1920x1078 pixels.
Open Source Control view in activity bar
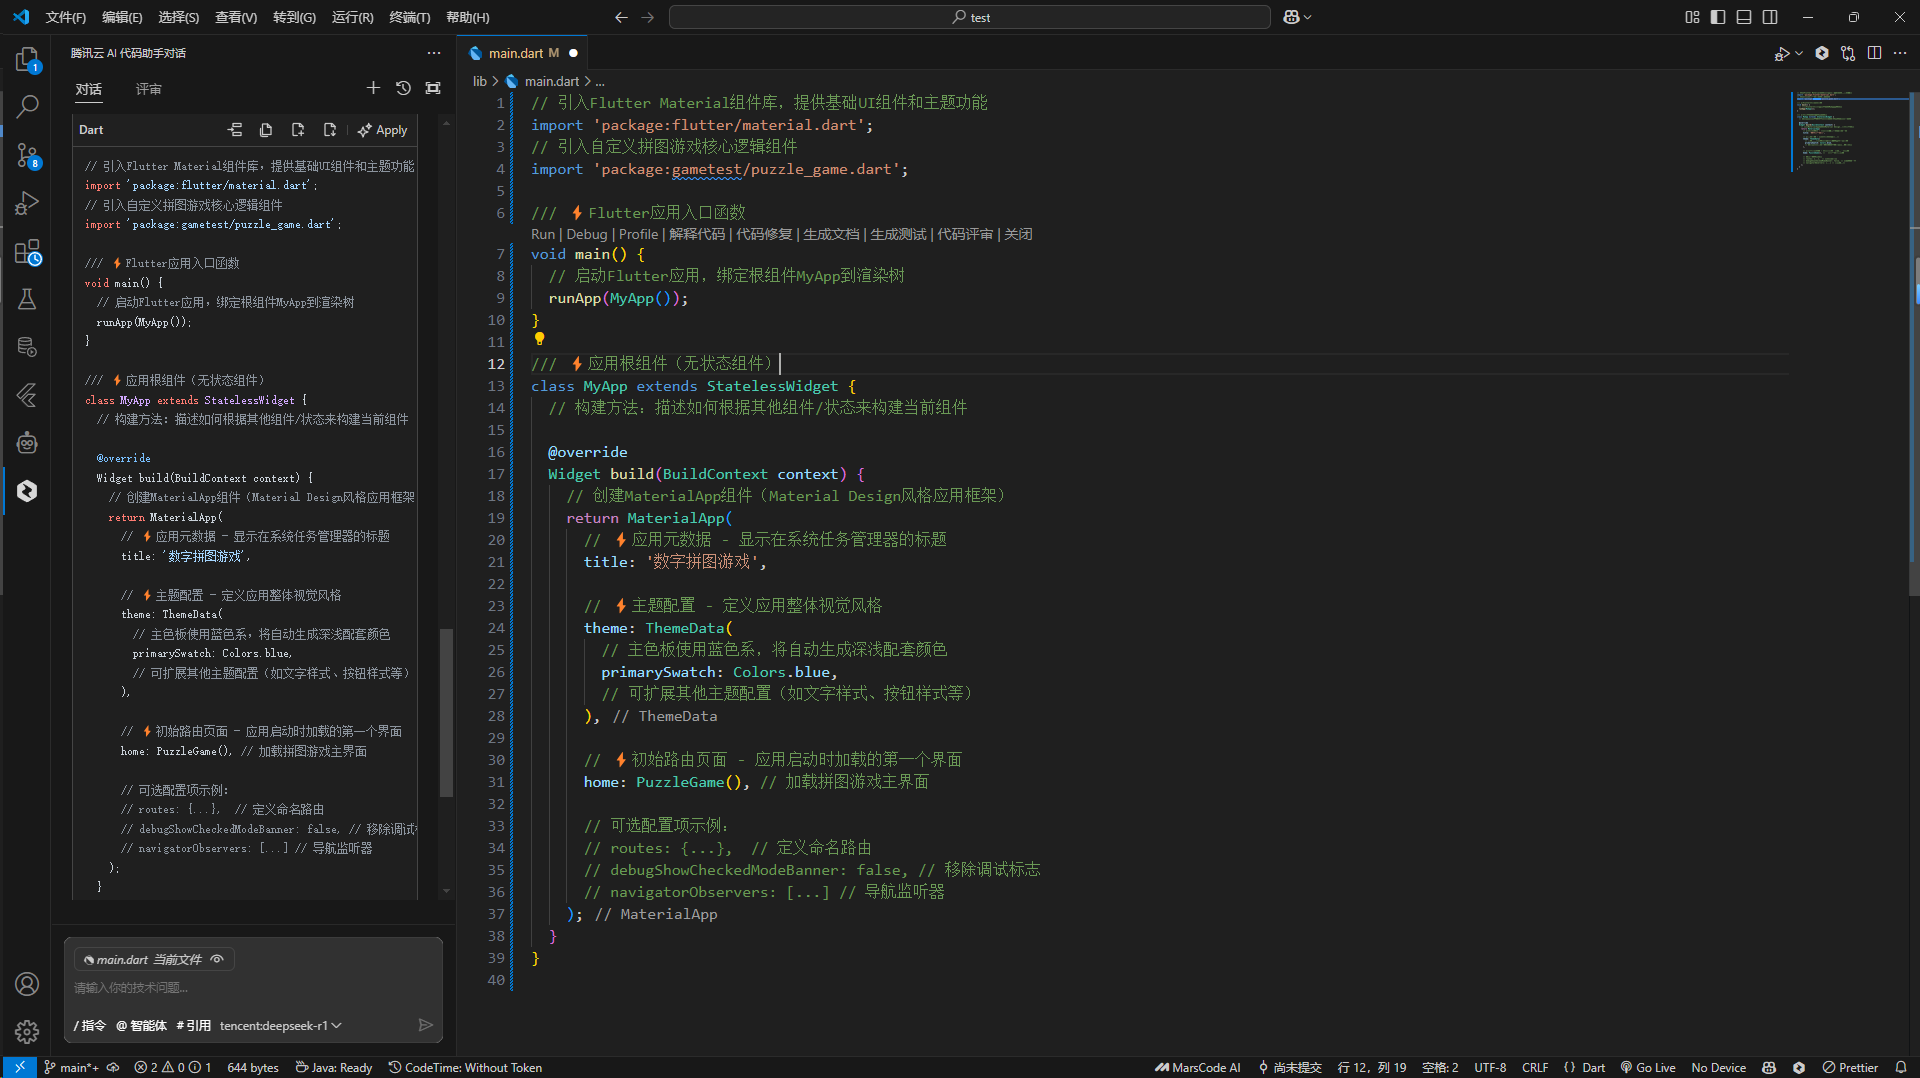(x=27, y=155)
